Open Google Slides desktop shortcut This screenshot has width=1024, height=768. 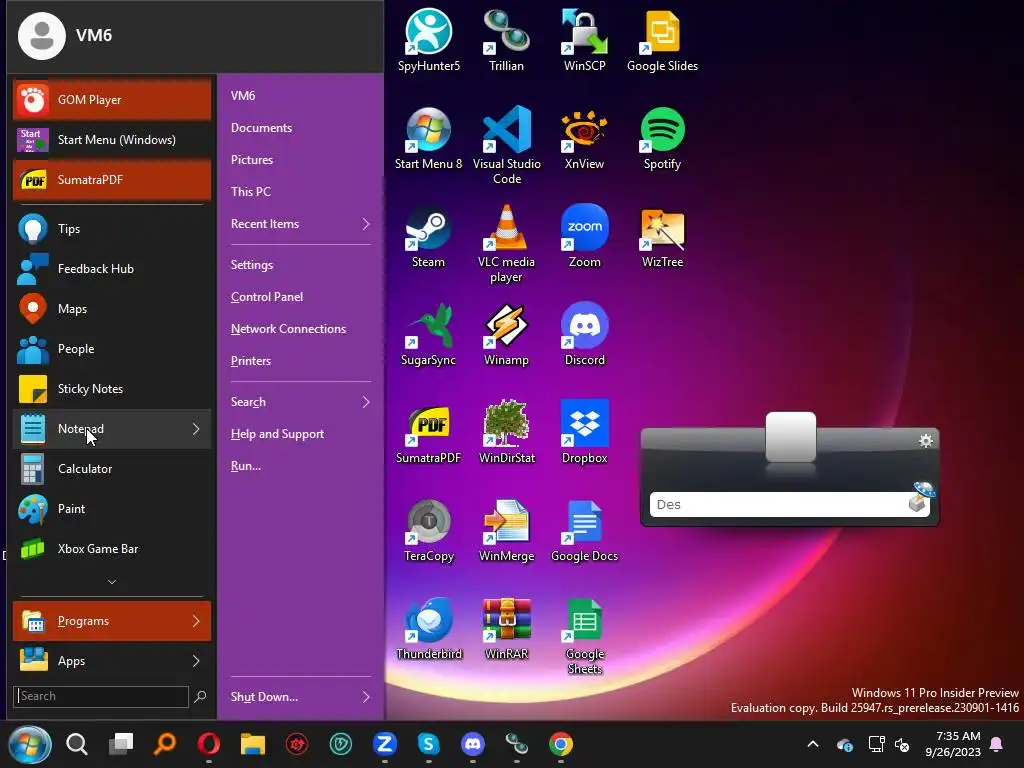(x=662, y=40)
